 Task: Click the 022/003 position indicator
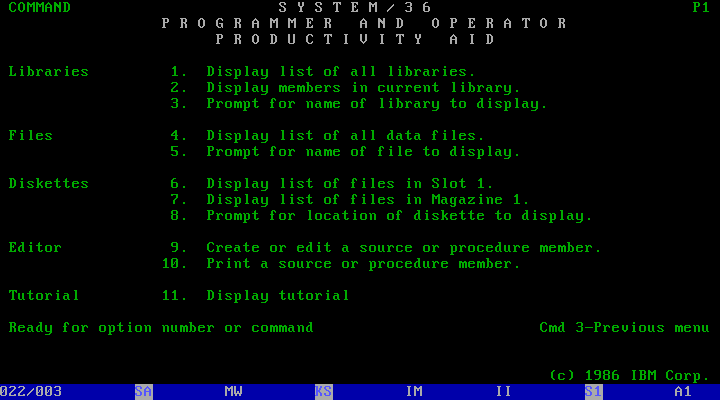31,392
